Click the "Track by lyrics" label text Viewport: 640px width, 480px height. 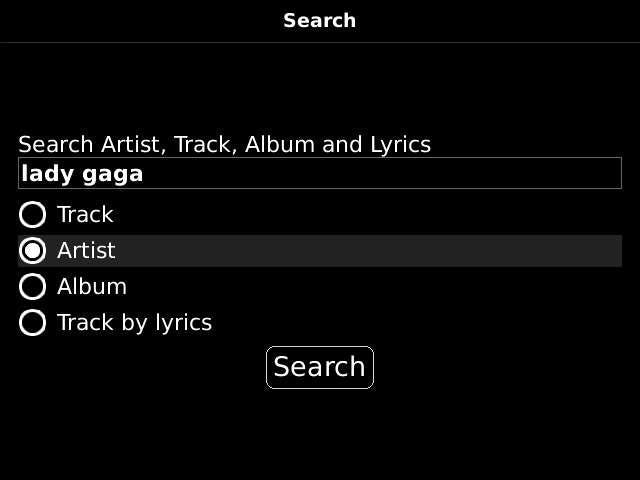click(134, 323)
